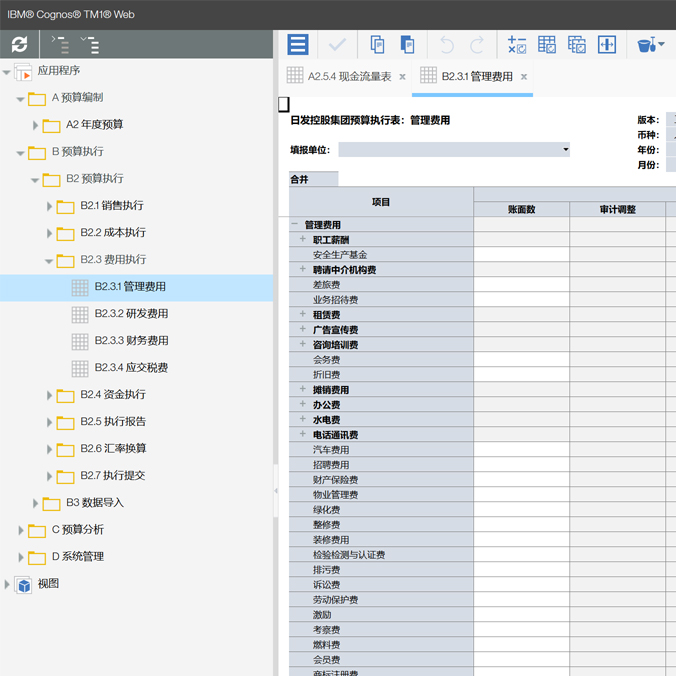Select the B2.3.1 管理费用 tab
This screenshot has height=676, width=676.
(477, 76)
